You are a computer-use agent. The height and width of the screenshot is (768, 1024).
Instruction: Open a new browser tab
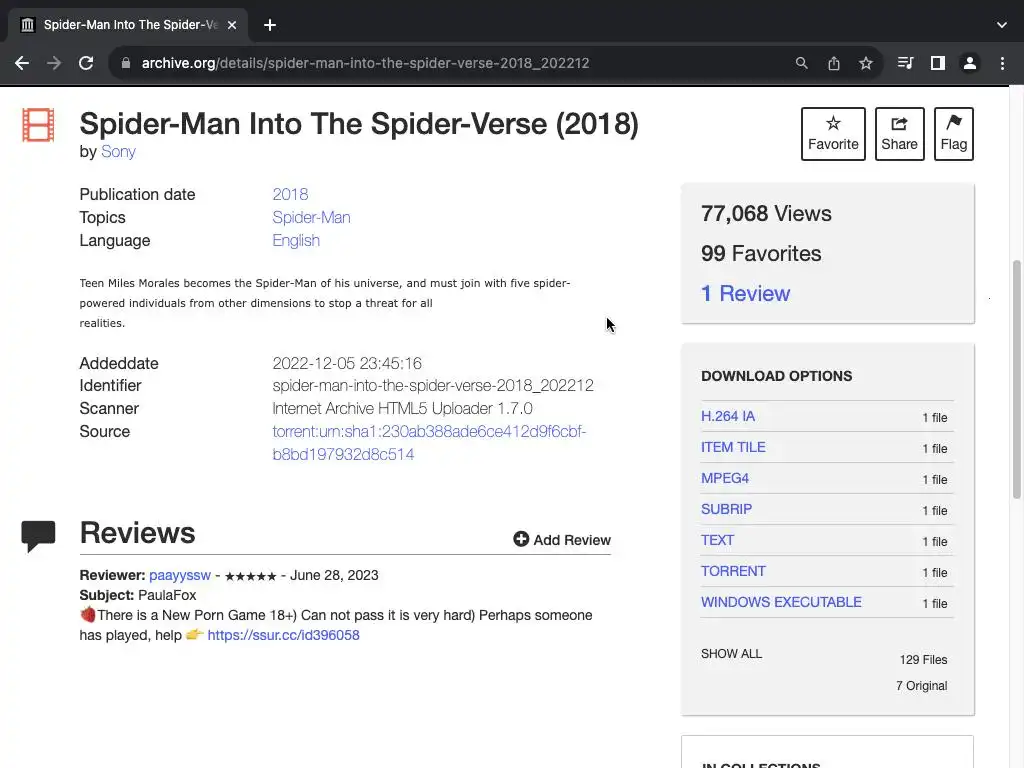click(x=270, y=25)
